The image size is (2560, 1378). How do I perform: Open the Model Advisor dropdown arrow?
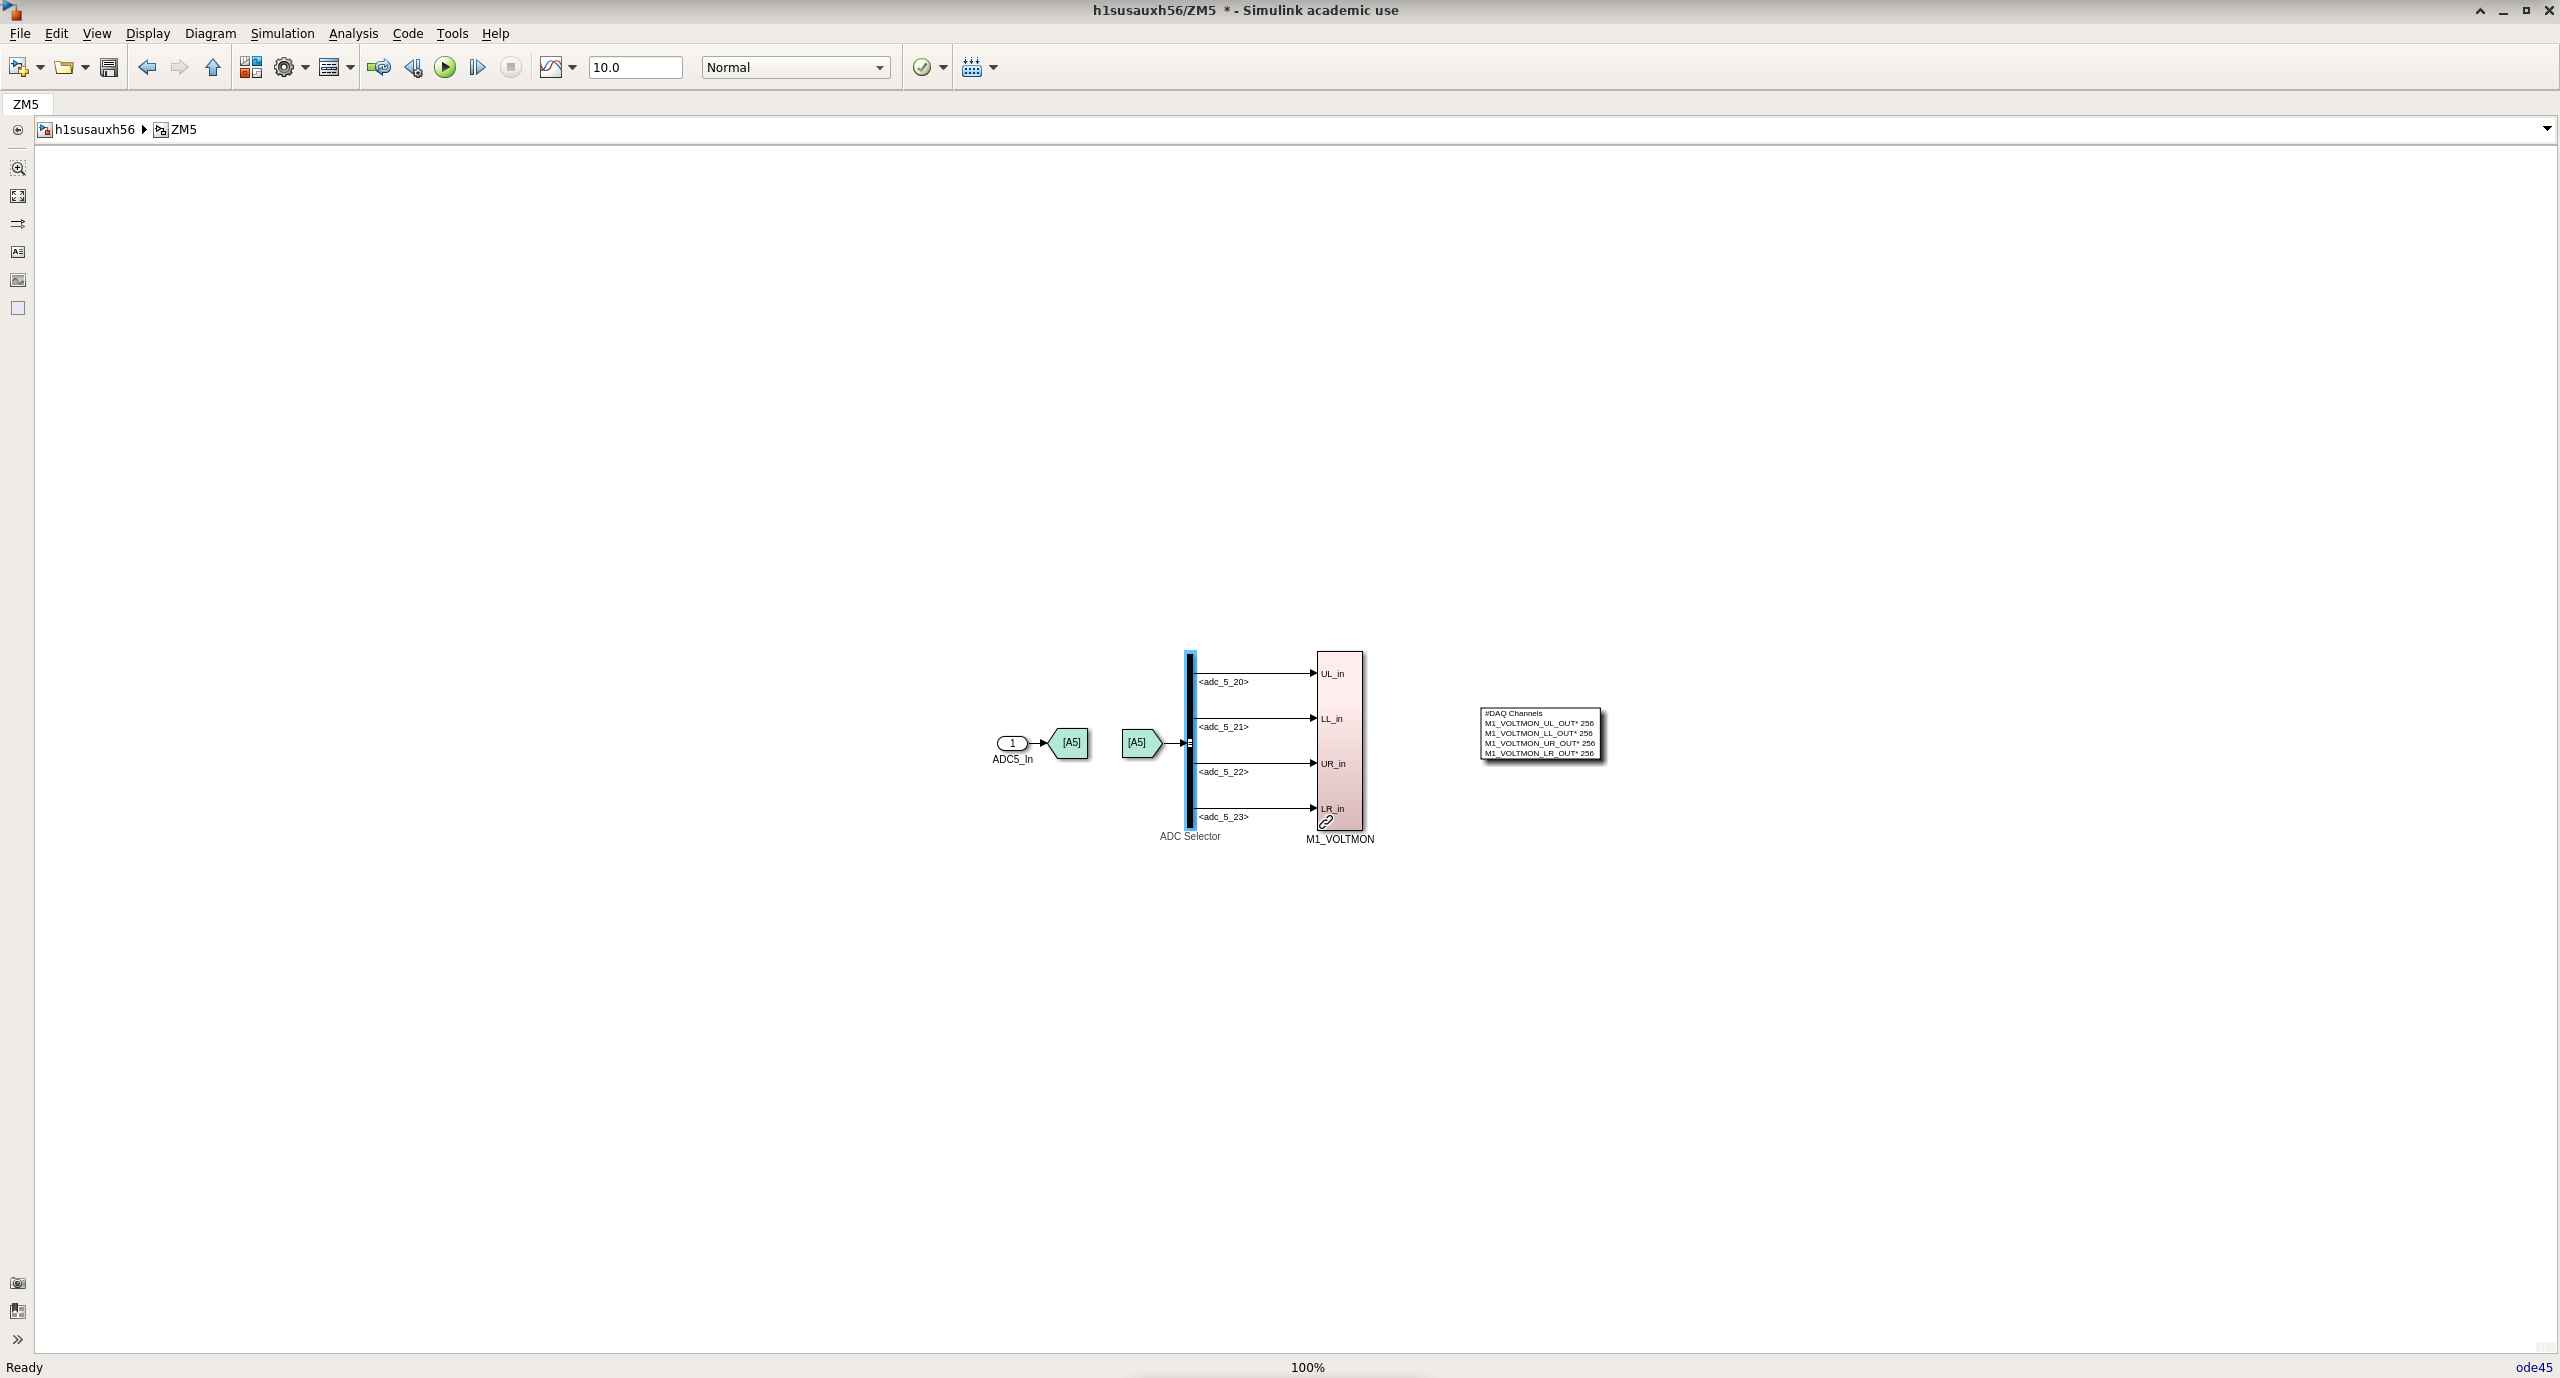943,68
